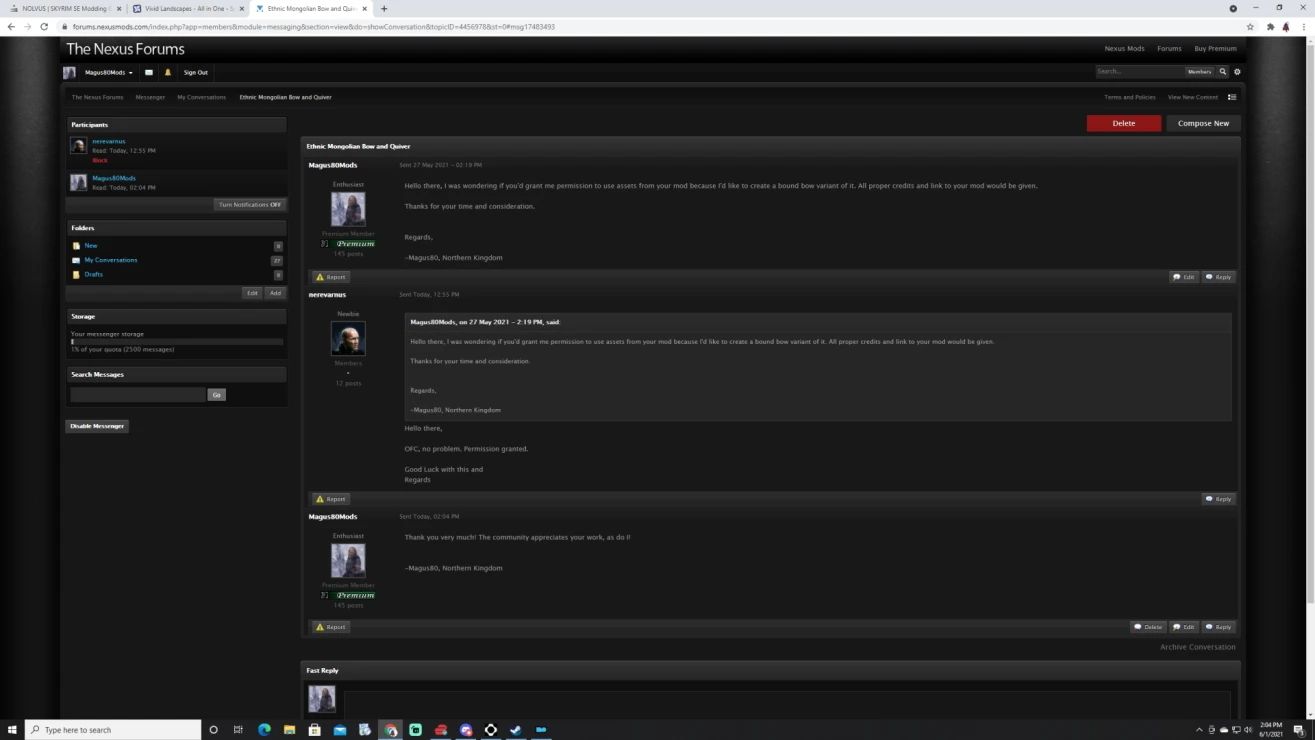Open advanced search gear icon

[1237, 72]
